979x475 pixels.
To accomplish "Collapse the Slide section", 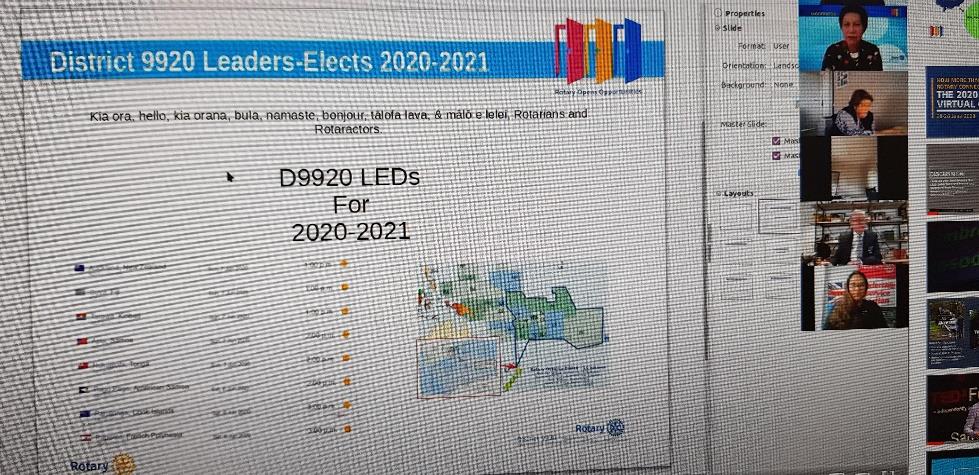I will click(719, 28).
